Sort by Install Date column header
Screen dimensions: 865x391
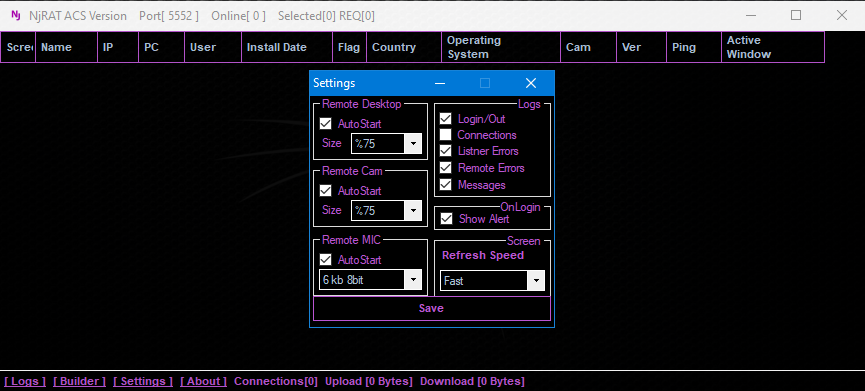[x=287, y=47]
